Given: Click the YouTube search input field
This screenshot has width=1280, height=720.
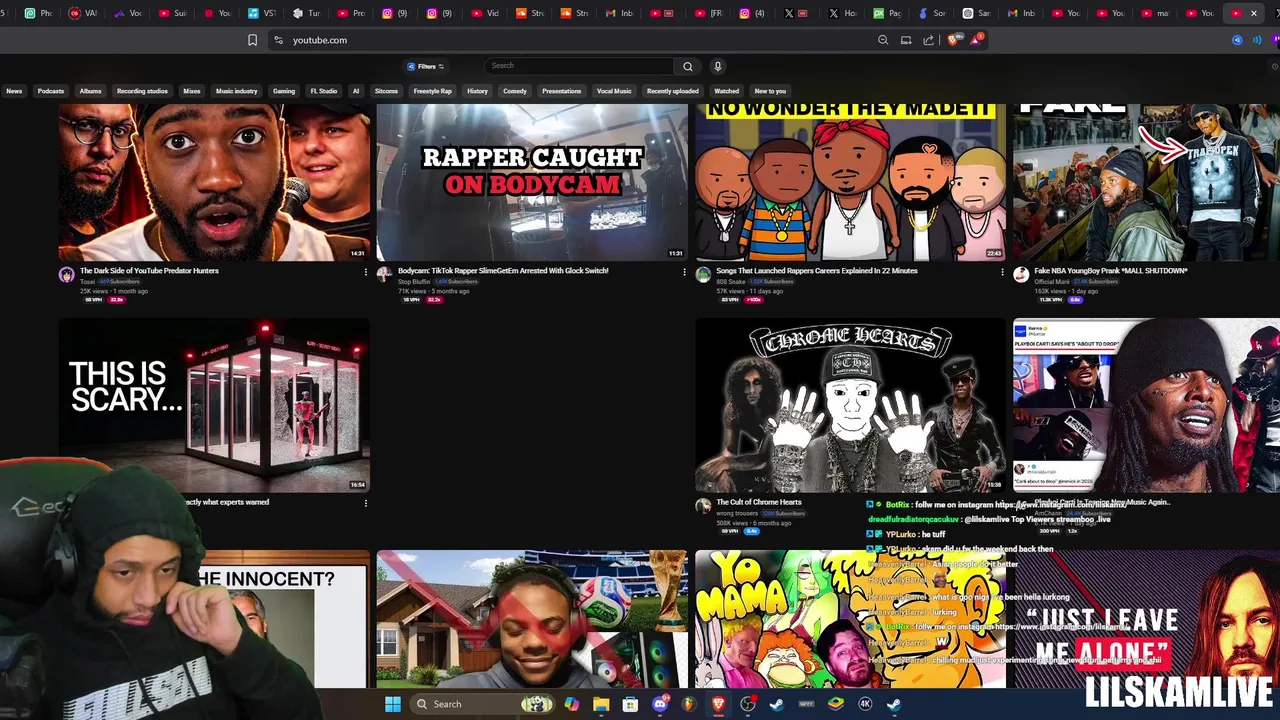Looking at the screenshot, I should pos(579,66).
